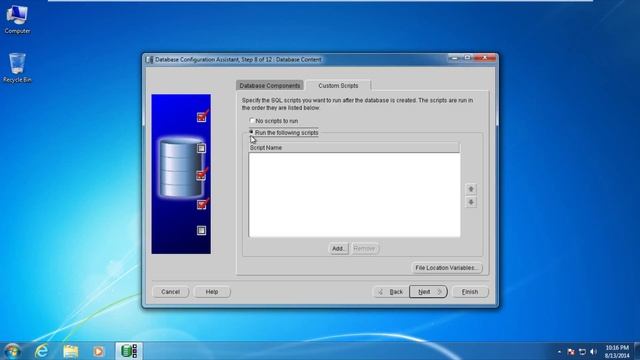This screenshot has height=360, width=640.
Task: Open File Location Variables dialog
Action: click(447, 268)
